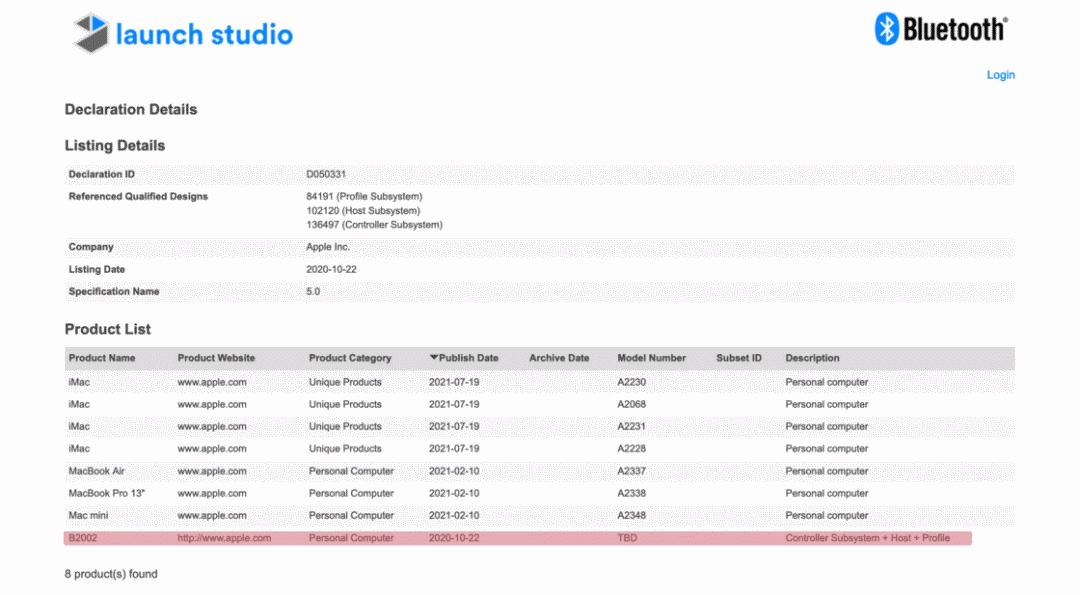Select the B2002 product name
The height and width of the screenshot is (595, 1080).
click(83, 538)
